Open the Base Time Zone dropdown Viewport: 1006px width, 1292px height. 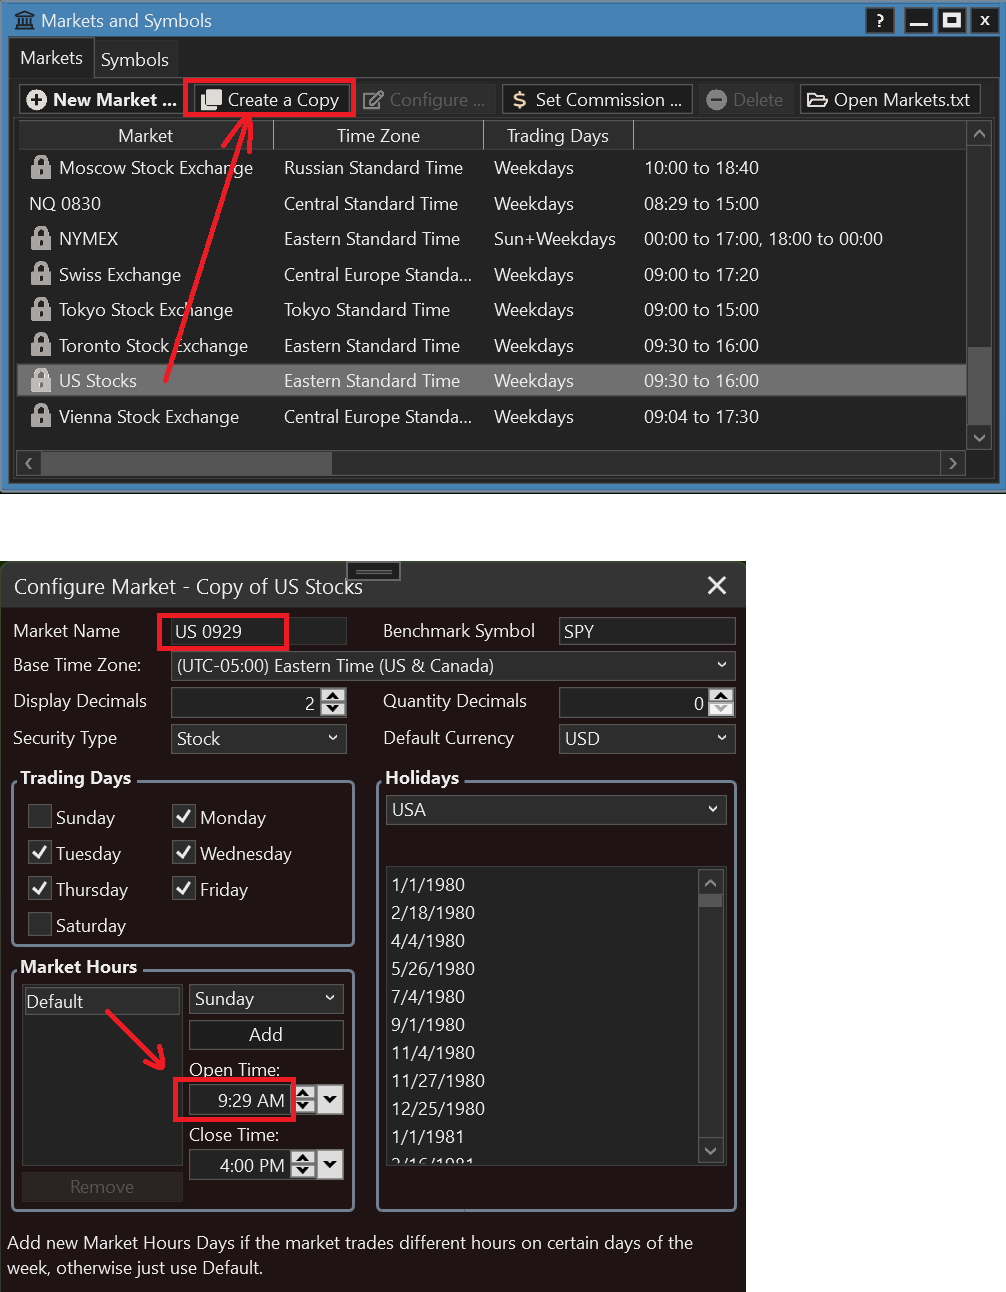click(721, 666)
